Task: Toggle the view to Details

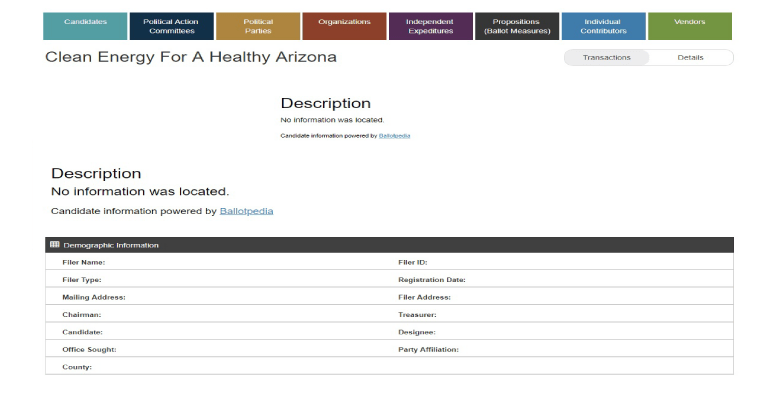Action: click(690, 58)
